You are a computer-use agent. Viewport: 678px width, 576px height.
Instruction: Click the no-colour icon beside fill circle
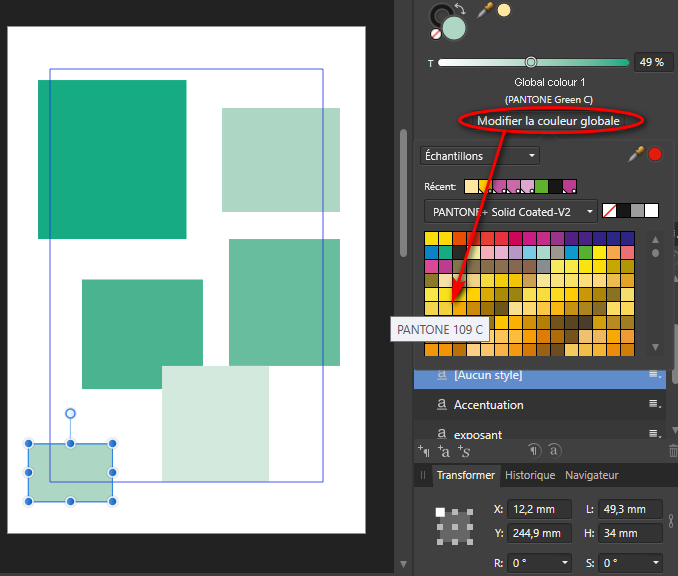click(x=435, y=34)
